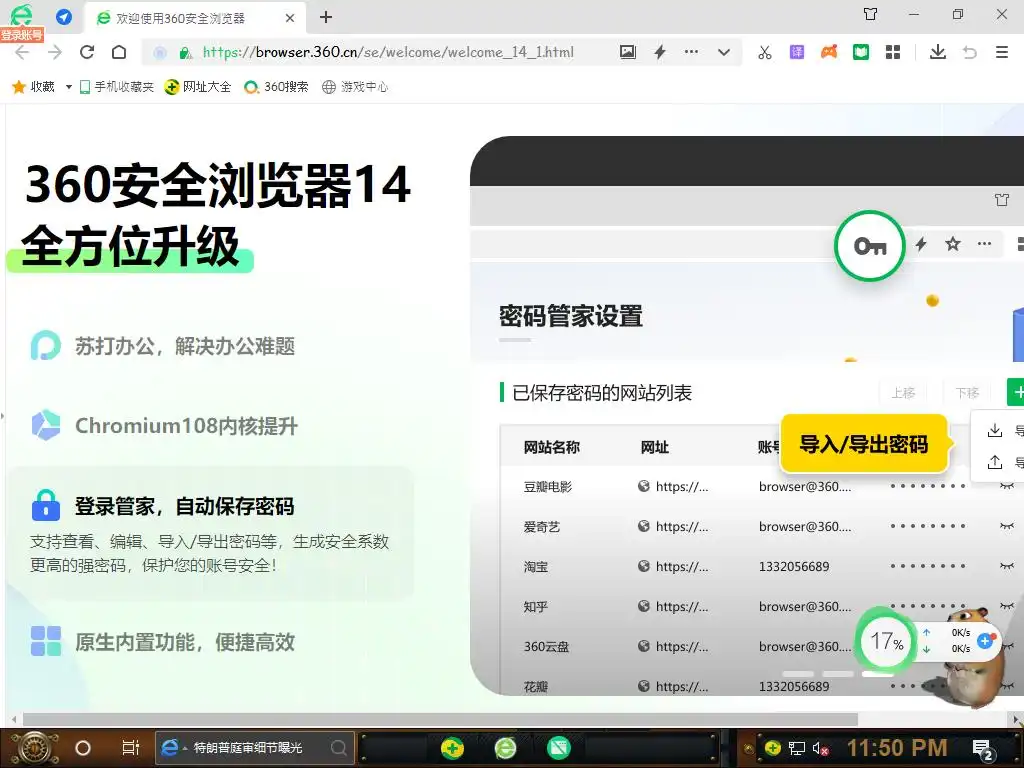This screenshot has height=768, width=1024.
Task: Open the scissors screenshot tool
Action: (x=765, y=52)
